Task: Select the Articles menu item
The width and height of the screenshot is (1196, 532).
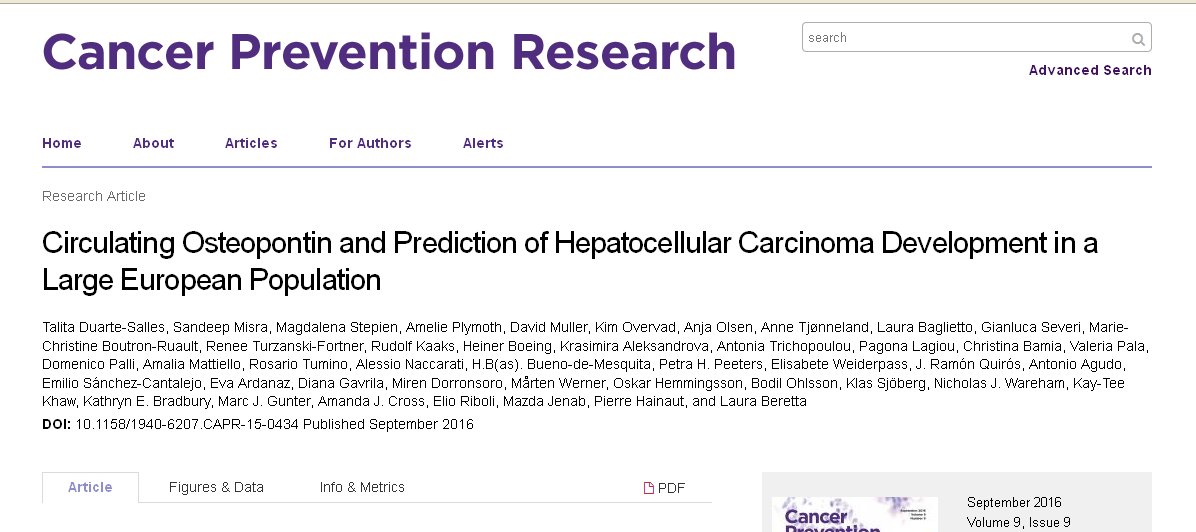Action: (251, 143)
